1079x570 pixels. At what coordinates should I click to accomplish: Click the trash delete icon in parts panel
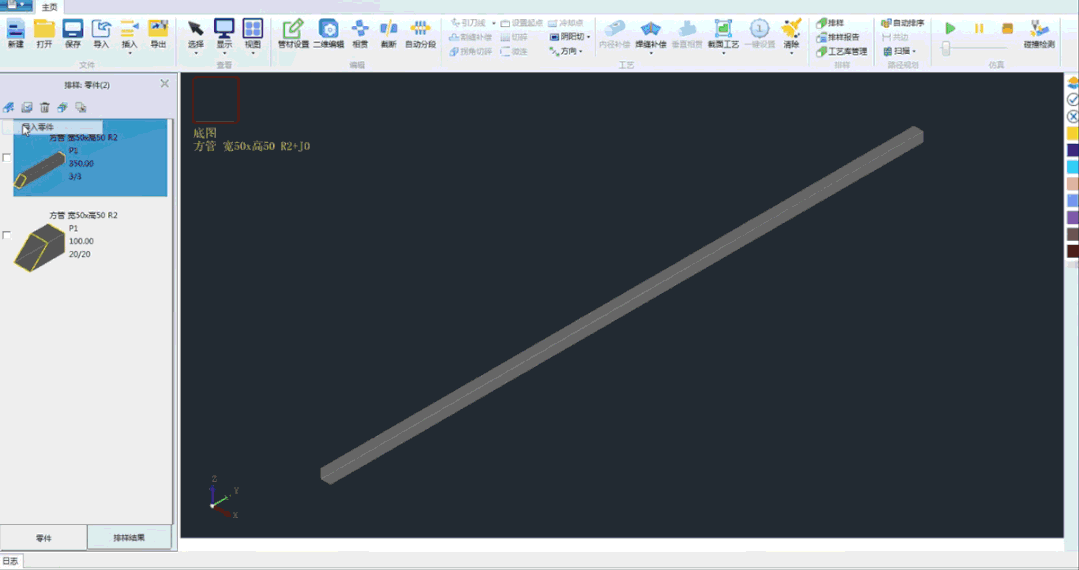(45, 108)
